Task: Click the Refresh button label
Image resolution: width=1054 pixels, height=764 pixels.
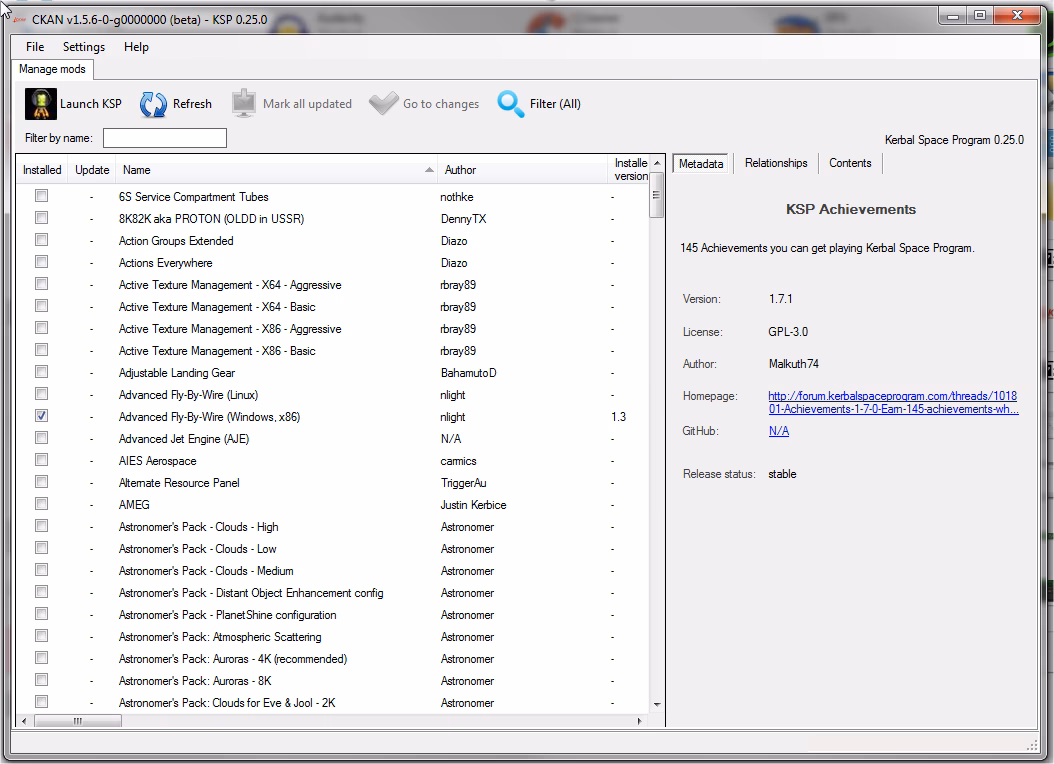Action: [192, 104]
